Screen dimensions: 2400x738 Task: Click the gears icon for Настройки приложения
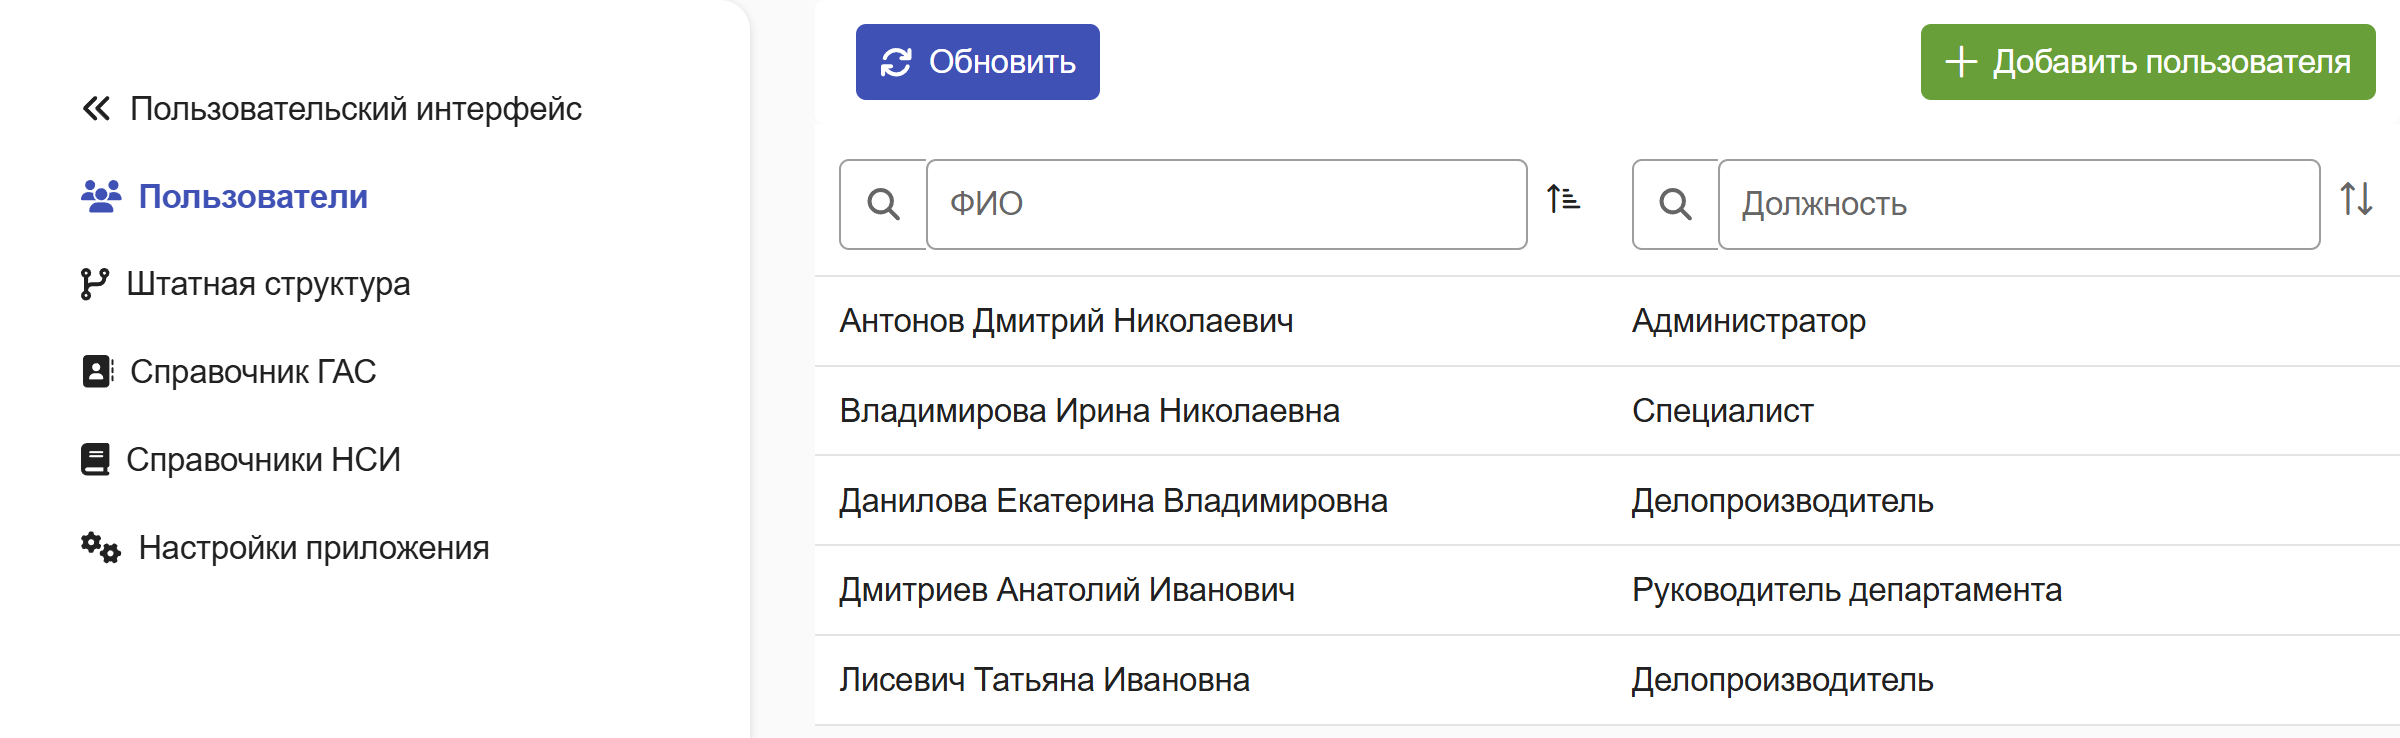[101, 547]
